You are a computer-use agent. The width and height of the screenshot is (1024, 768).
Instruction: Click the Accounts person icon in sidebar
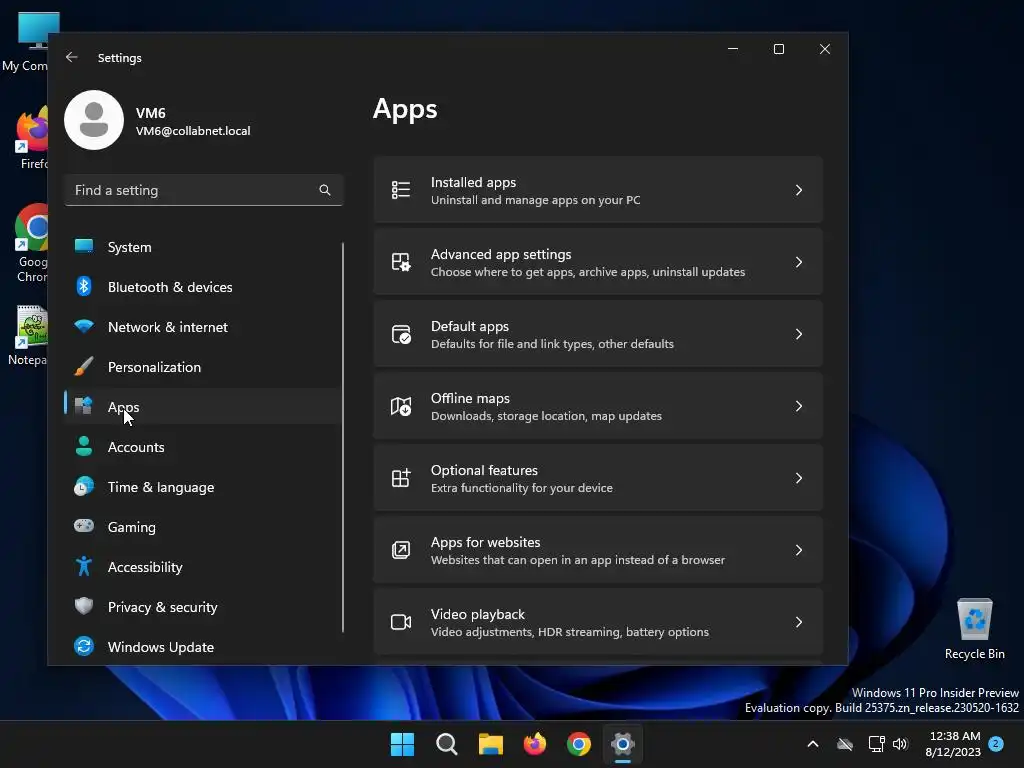point(84,446)
